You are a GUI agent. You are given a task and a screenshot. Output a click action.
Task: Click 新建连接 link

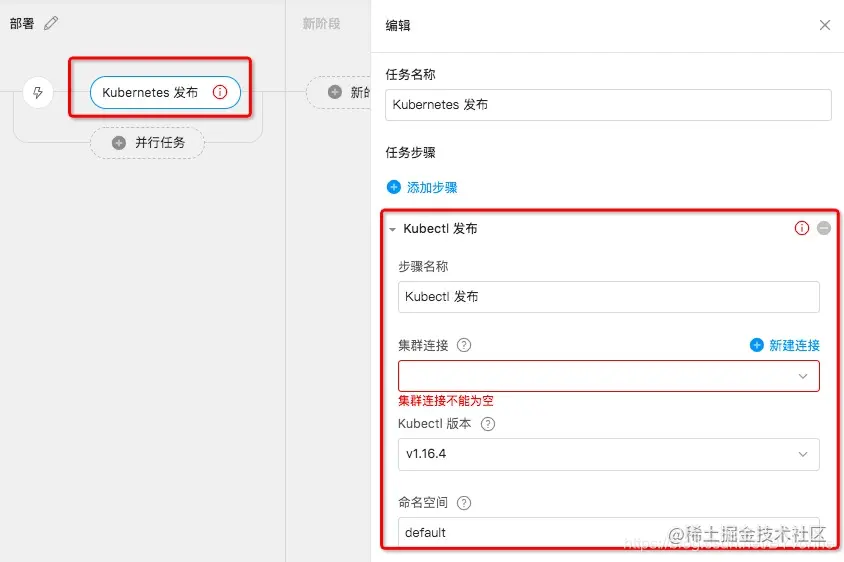[794, 345]
